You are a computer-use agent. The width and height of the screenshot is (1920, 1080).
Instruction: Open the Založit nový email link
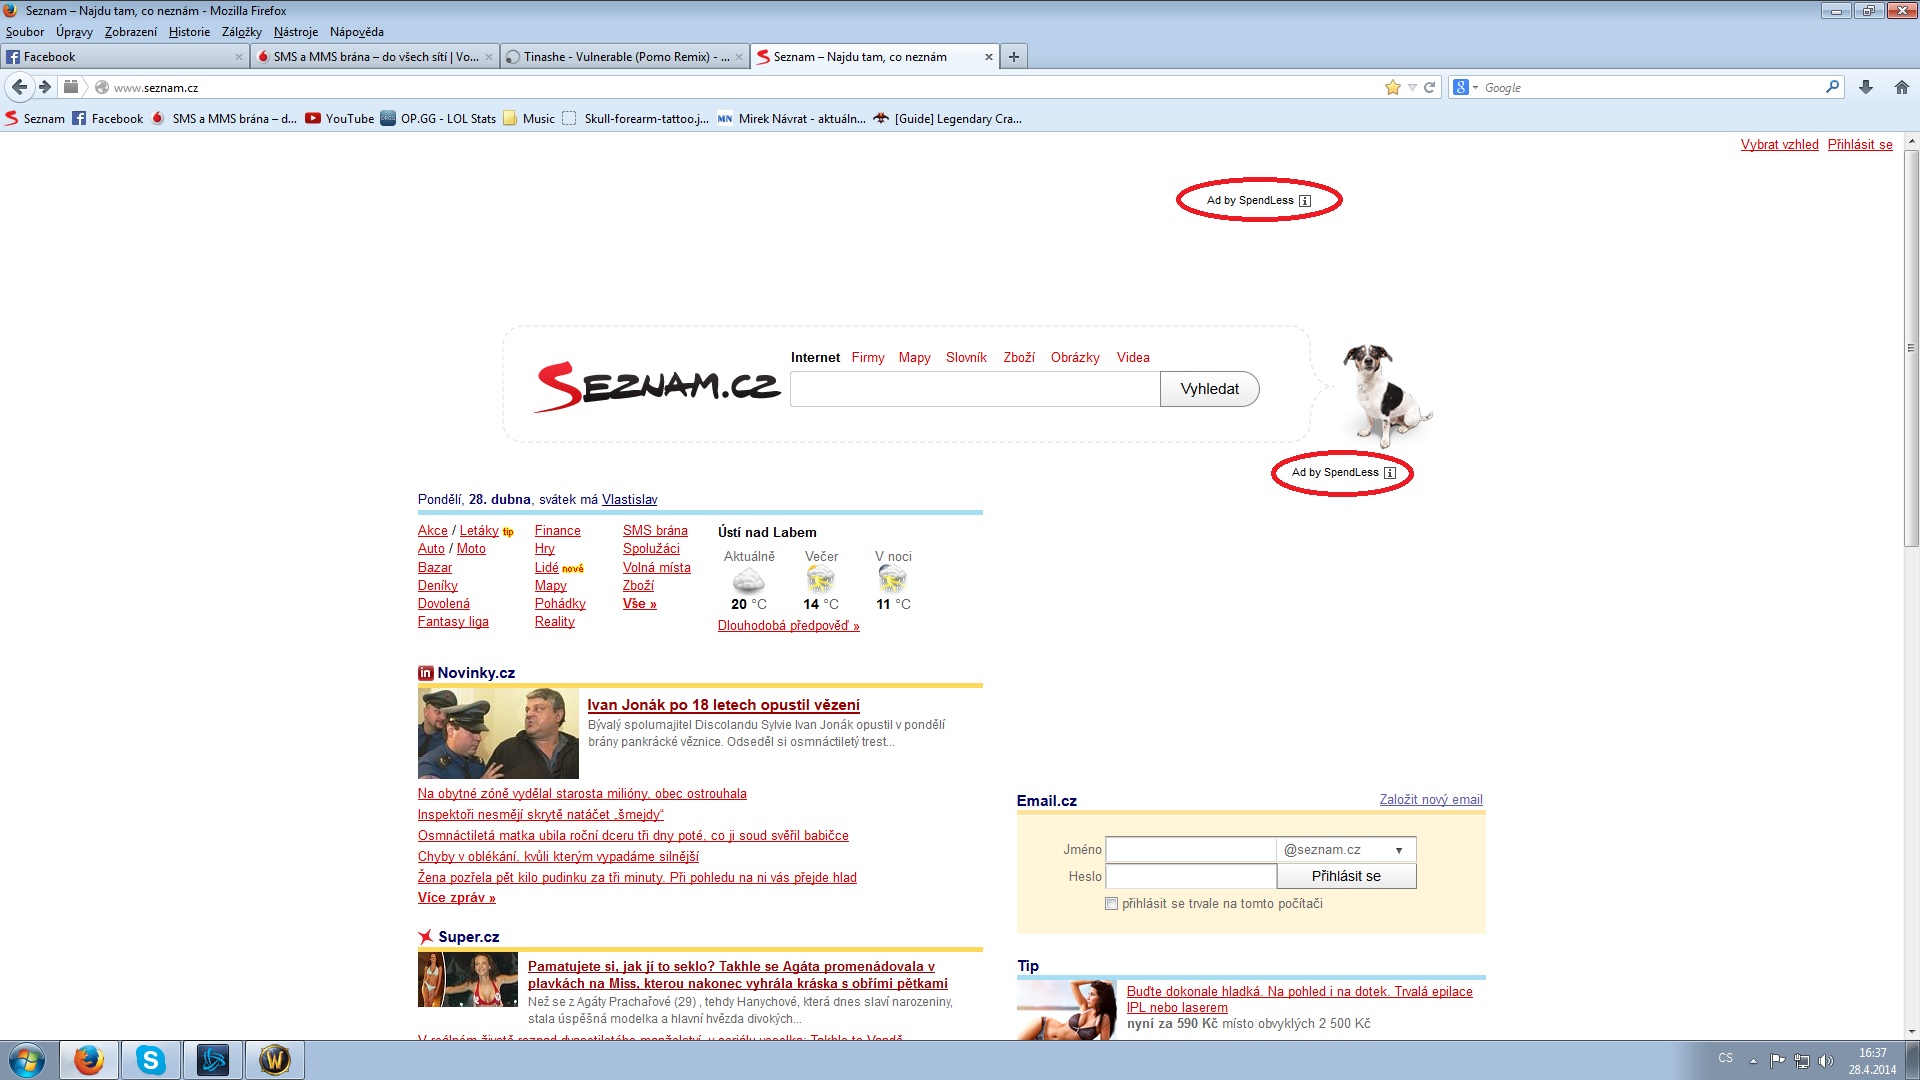coord(1431,800)
